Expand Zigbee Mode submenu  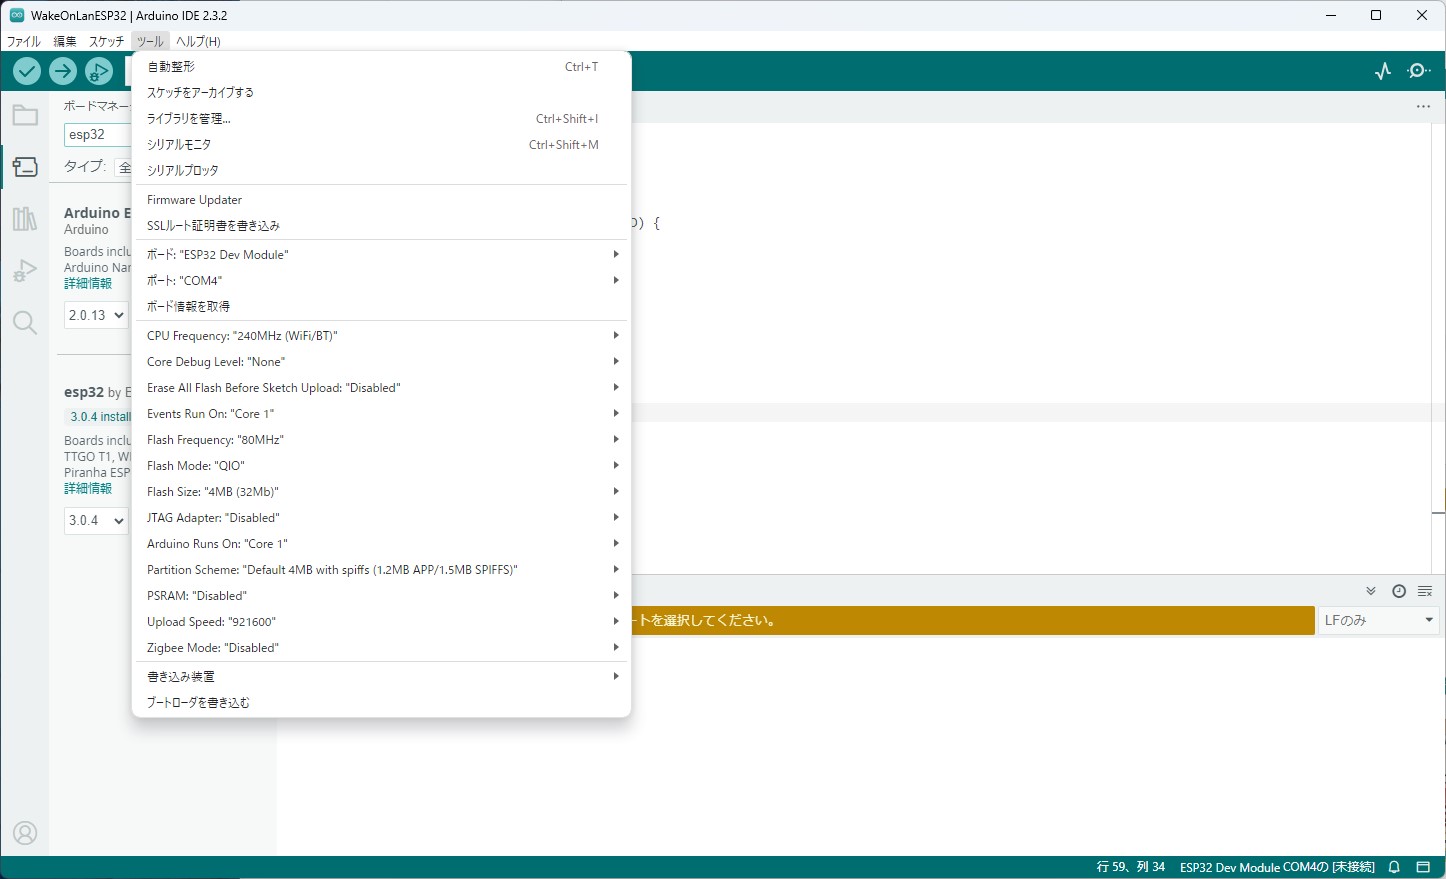[x=381, y=648]
